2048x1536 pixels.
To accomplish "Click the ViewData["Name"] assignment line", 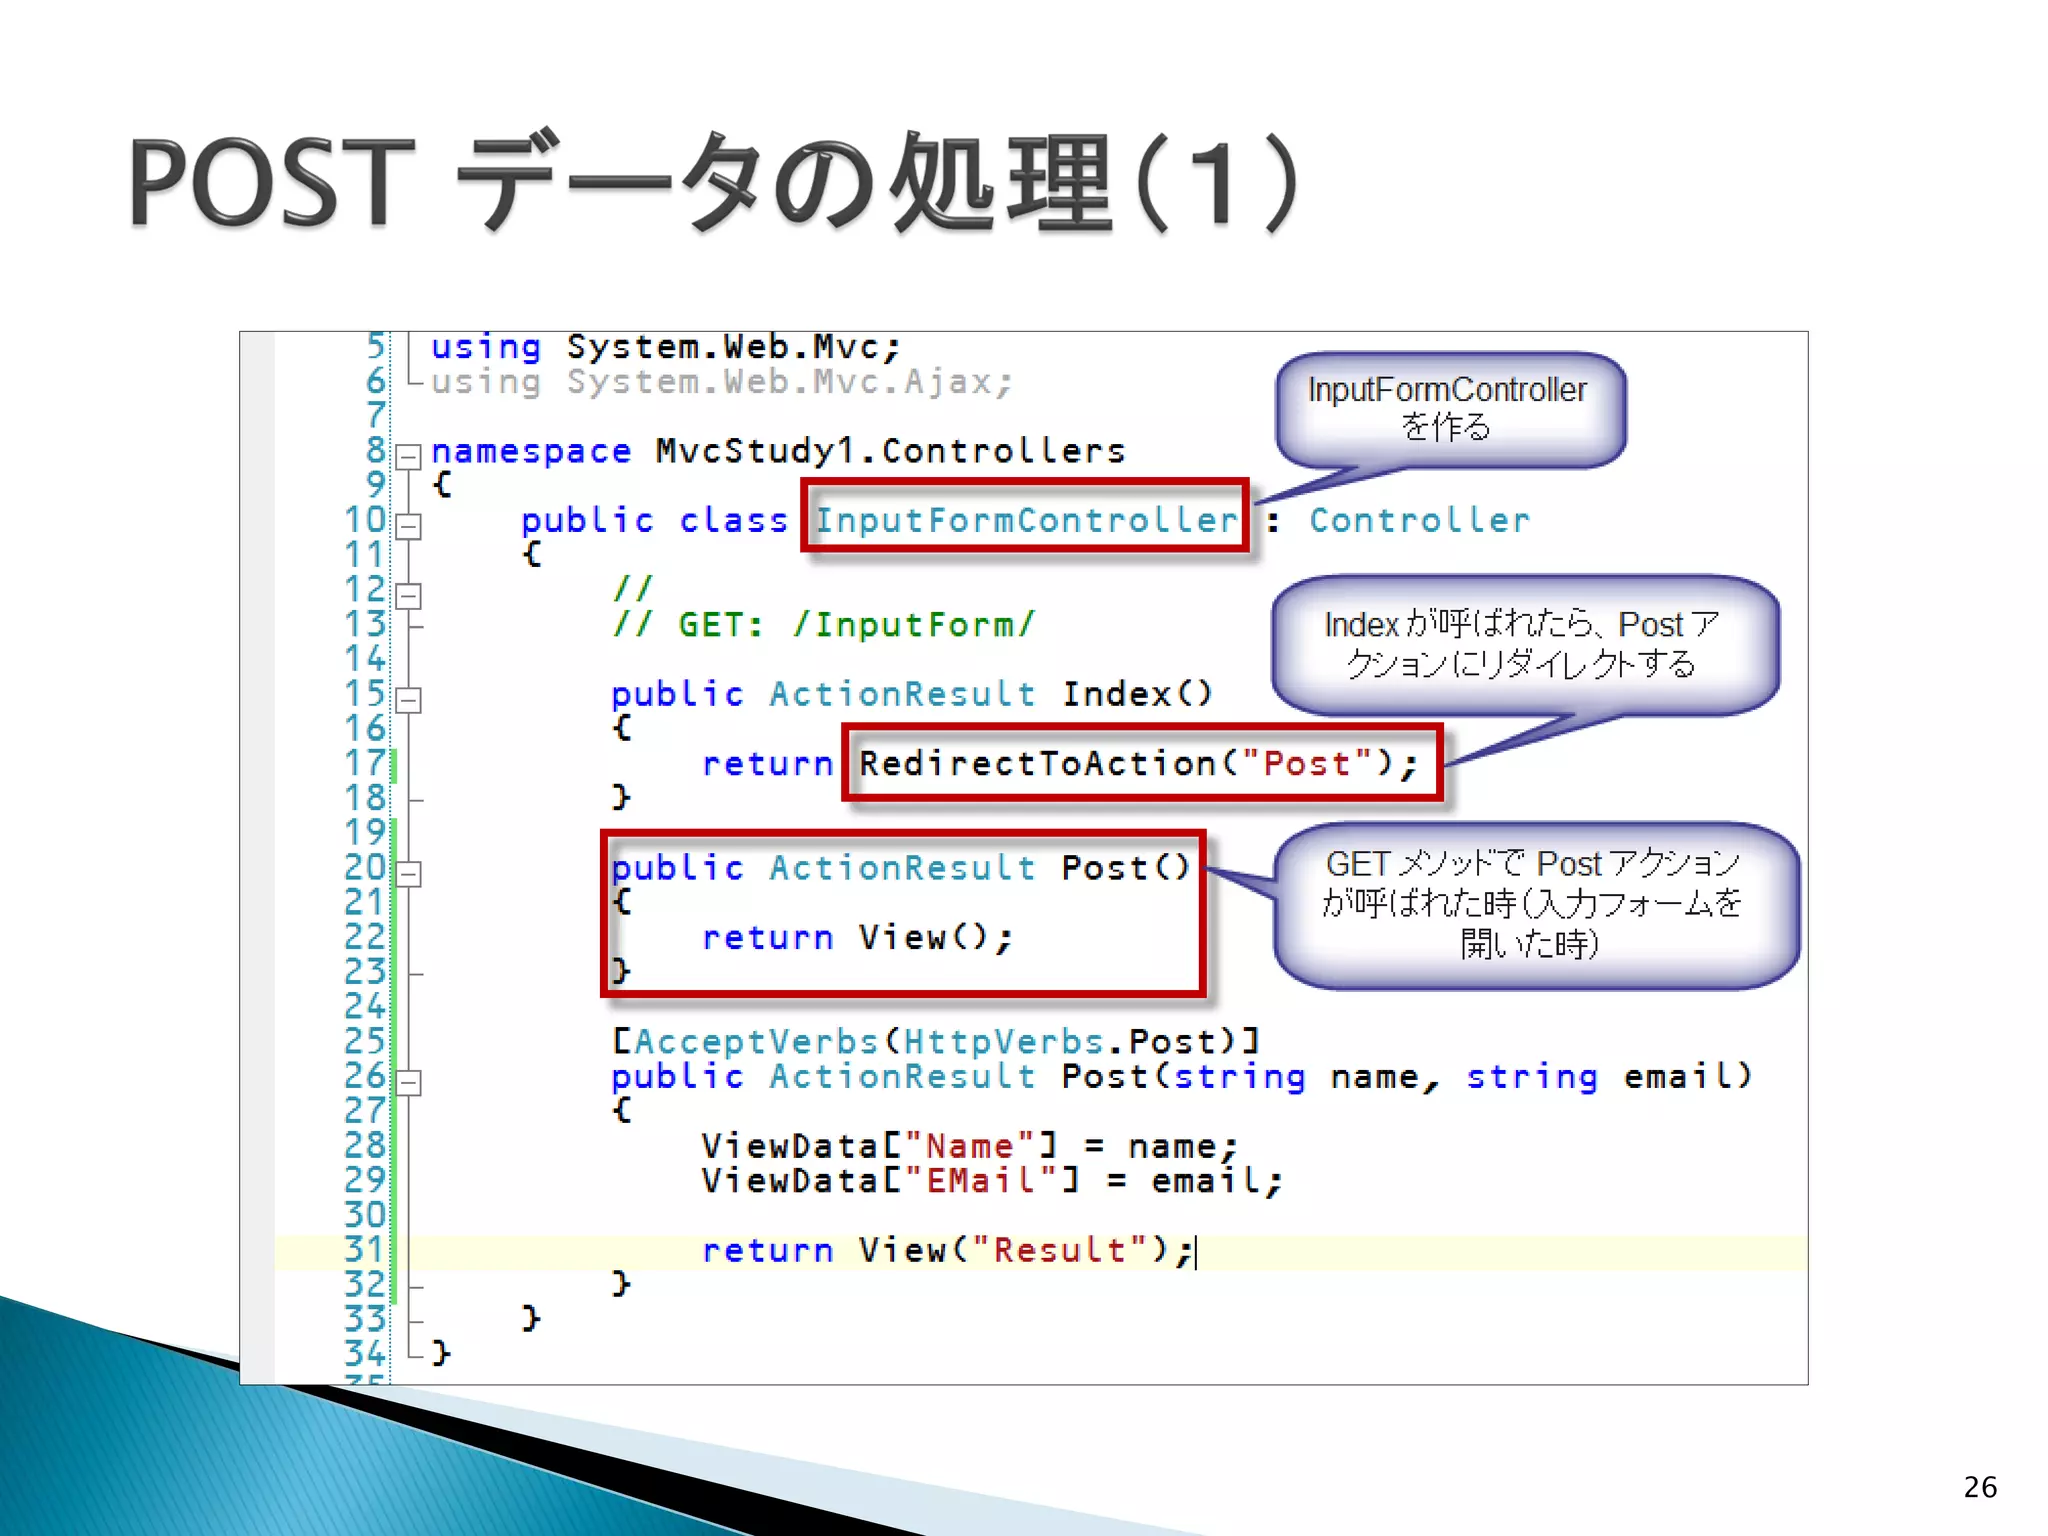I will pos(968,1146).
